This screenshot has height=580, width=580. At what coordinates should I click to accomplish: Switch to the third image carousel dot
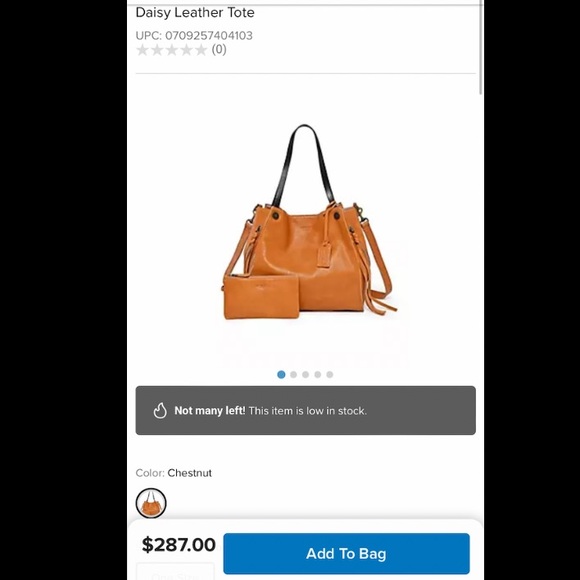tap(306, 375)
